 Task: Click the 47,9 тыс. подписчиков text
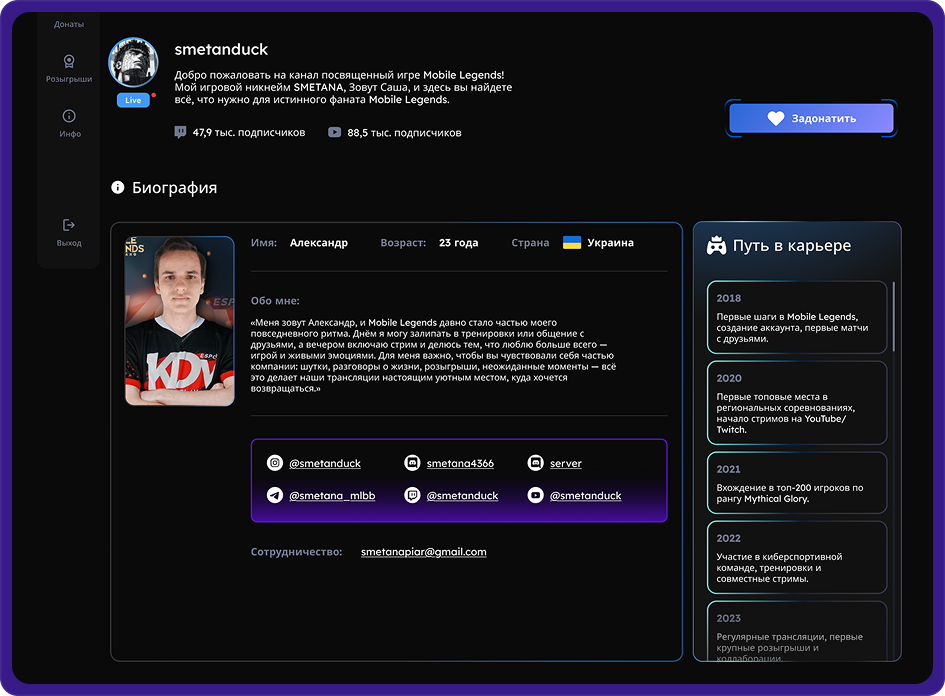click(249, 132)
